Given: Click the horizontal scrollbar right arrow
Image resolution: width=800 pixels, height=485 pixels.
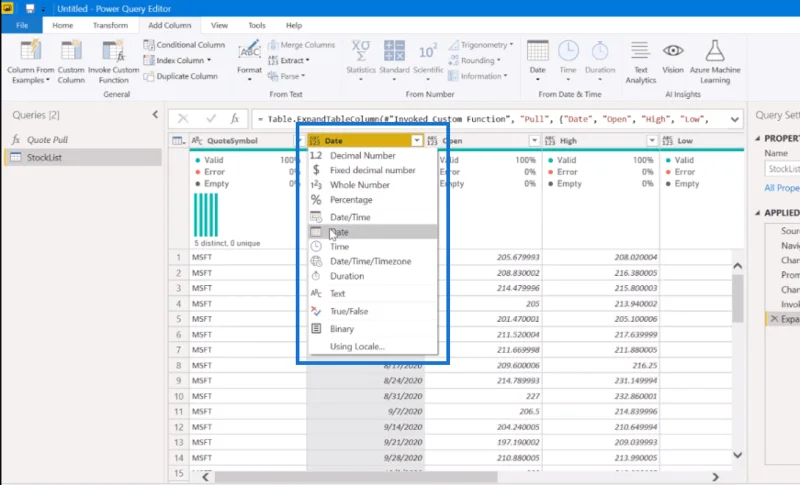Looking at the screenshot, I should (715, 477).
